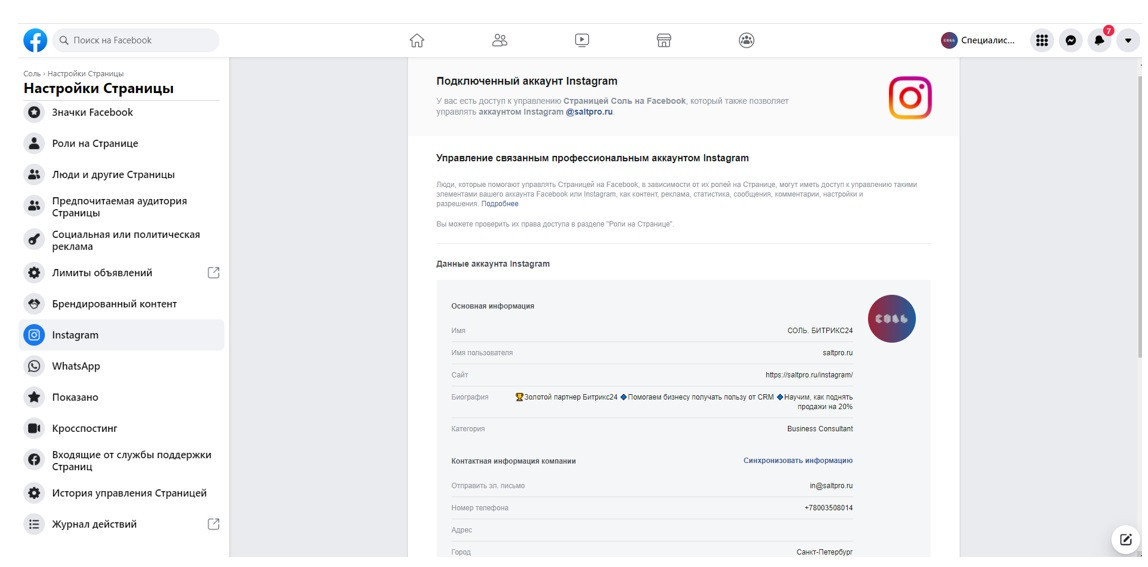Screen dimensions: 1148x567
Task: Open the Groups icon in top navigation
Action: (746, 40)
